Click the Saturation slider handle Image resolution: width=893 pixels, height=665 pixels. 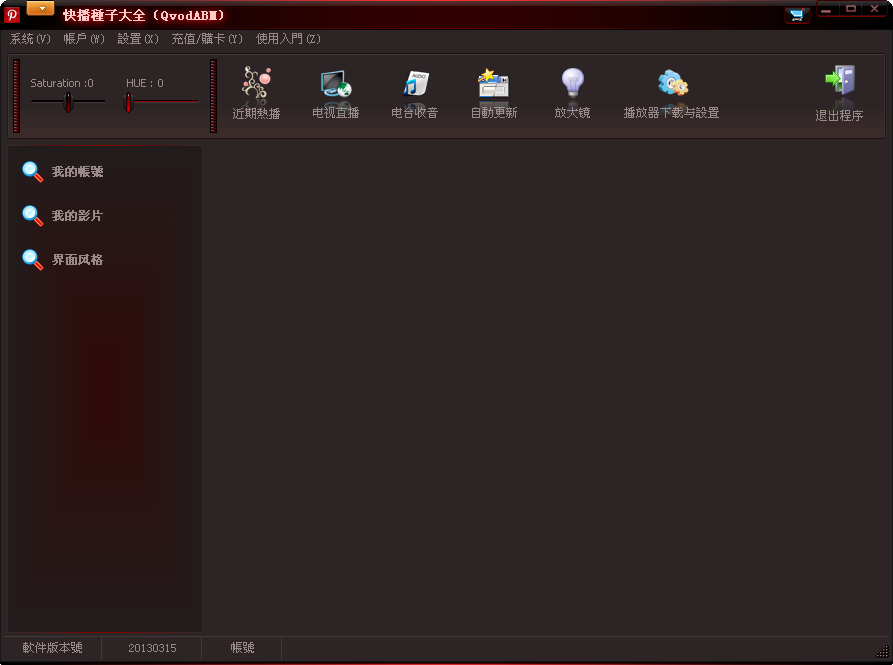pos(69,102)
